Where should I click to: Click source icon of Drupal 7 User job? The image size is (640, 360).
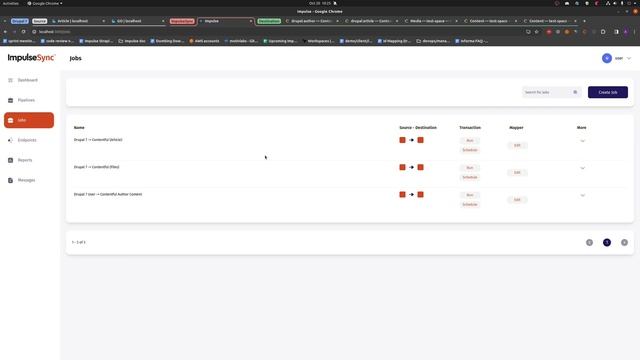[x=402, y=195]
